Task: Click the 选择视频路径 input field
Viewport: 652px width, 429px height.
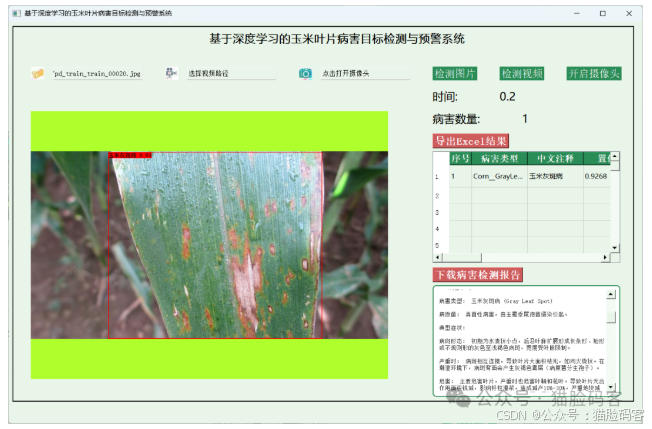Action: [231, 74]
